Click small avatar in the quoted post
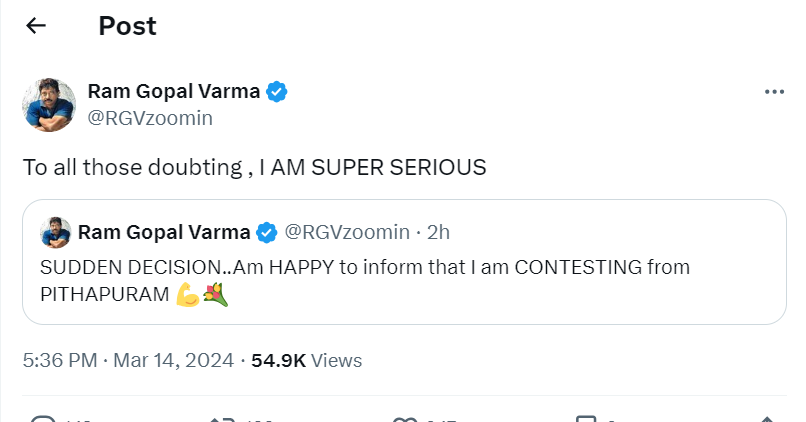 (56, 233)
